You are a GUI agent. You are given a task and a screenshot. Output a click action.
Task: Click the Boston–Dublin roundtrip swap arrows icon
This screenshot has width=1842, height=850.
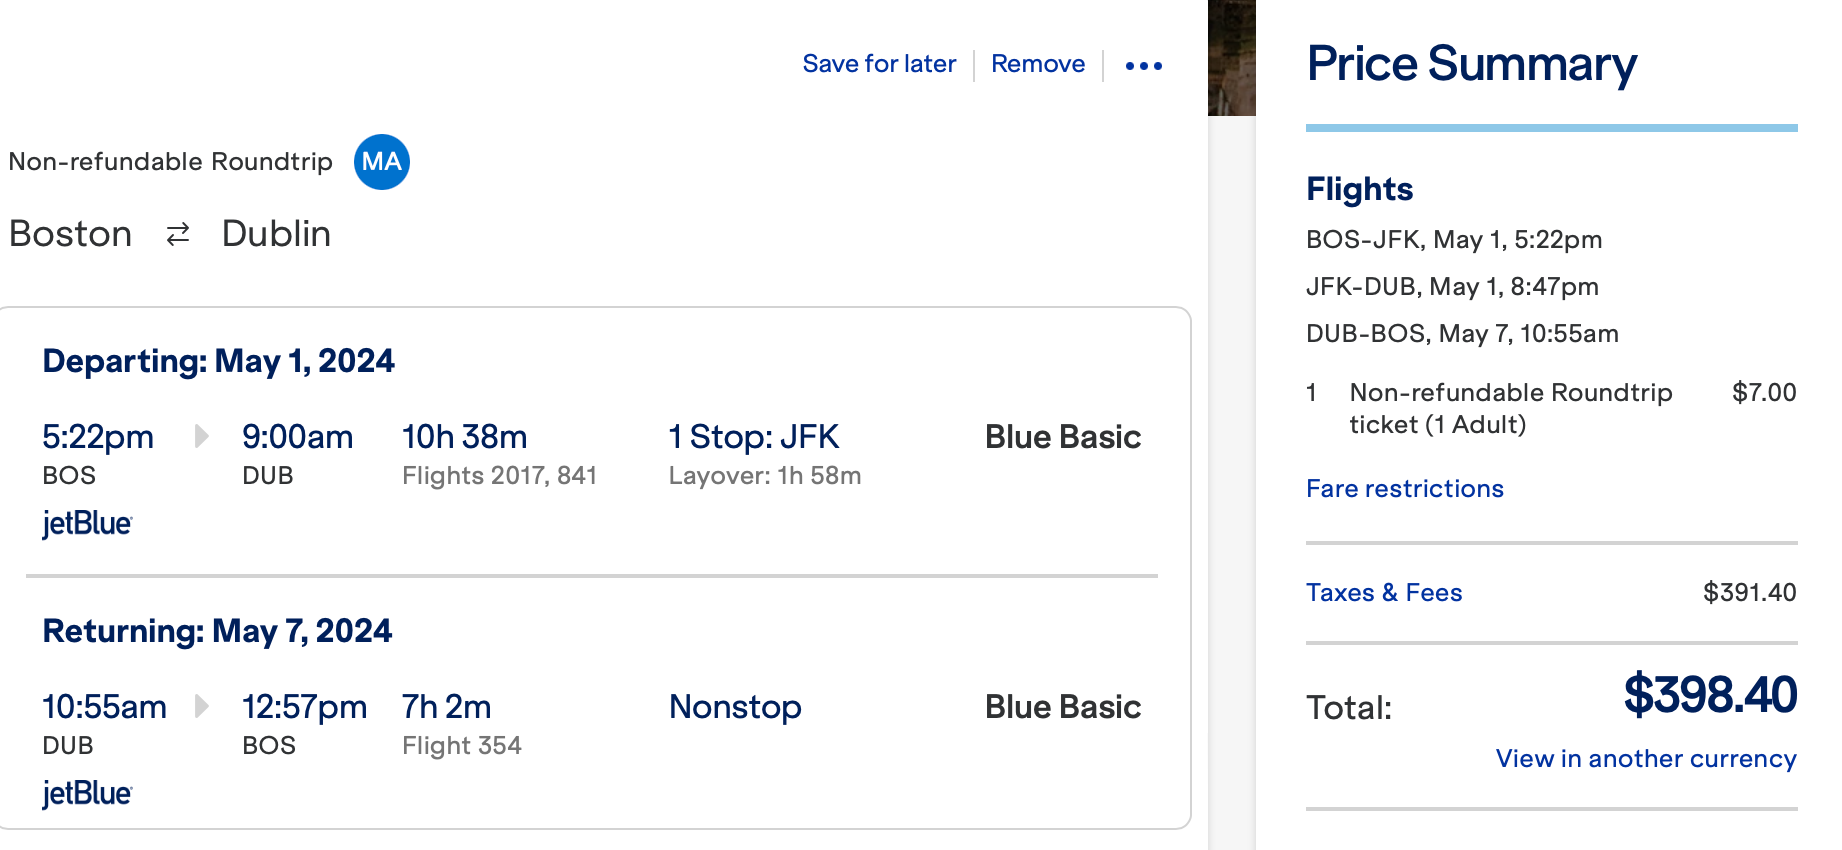[x=178, y=235]
